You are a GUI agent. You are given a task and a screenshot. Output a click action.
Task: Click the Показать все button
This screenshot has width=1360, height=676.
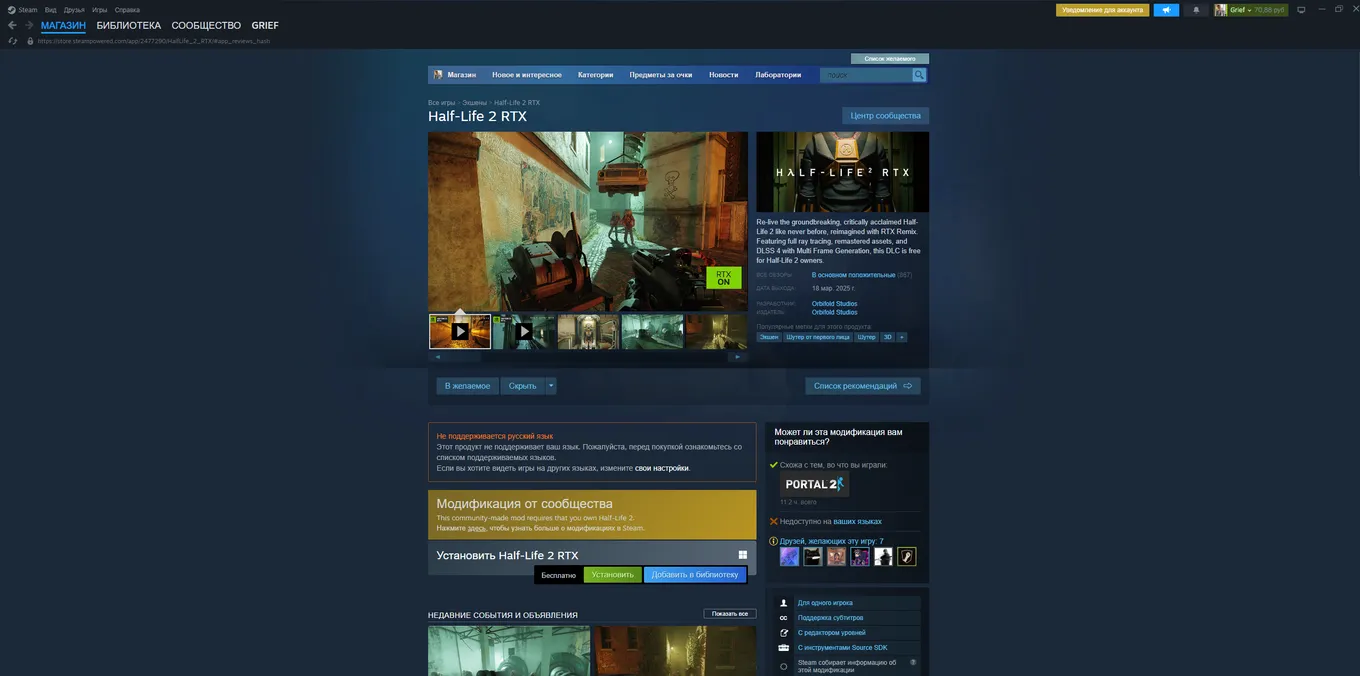(730, 614)
